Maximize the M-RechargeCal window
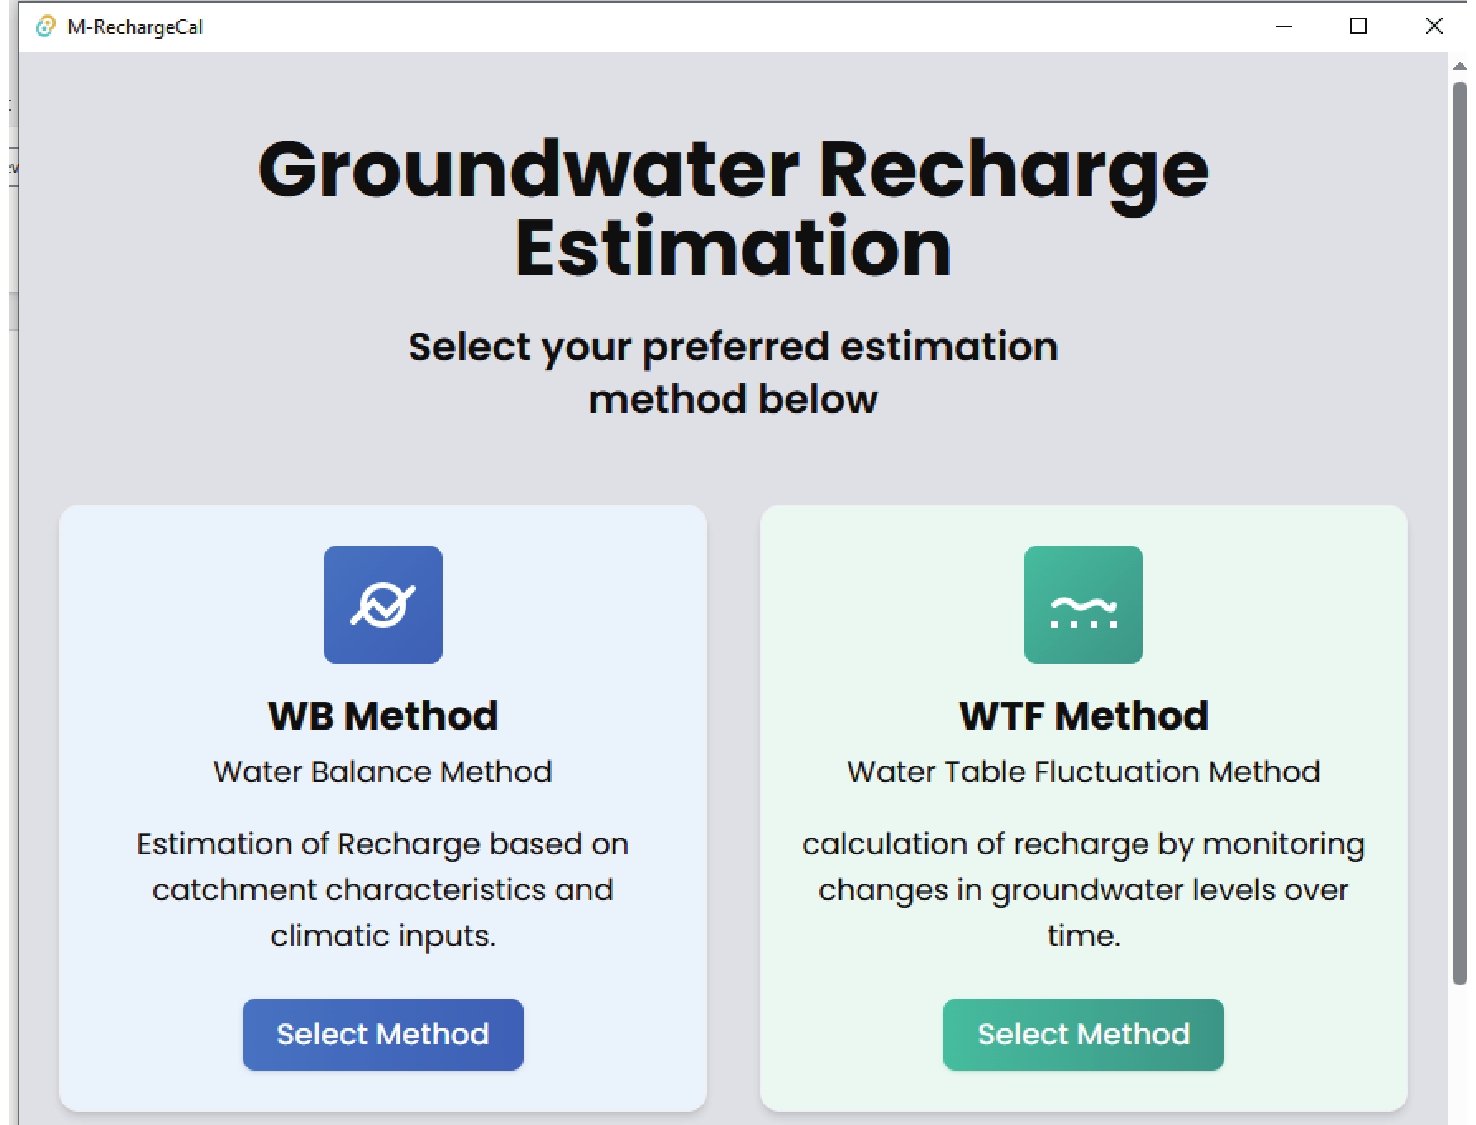The width and height of the screenshot is (1476, 1125). point(1358,27)
